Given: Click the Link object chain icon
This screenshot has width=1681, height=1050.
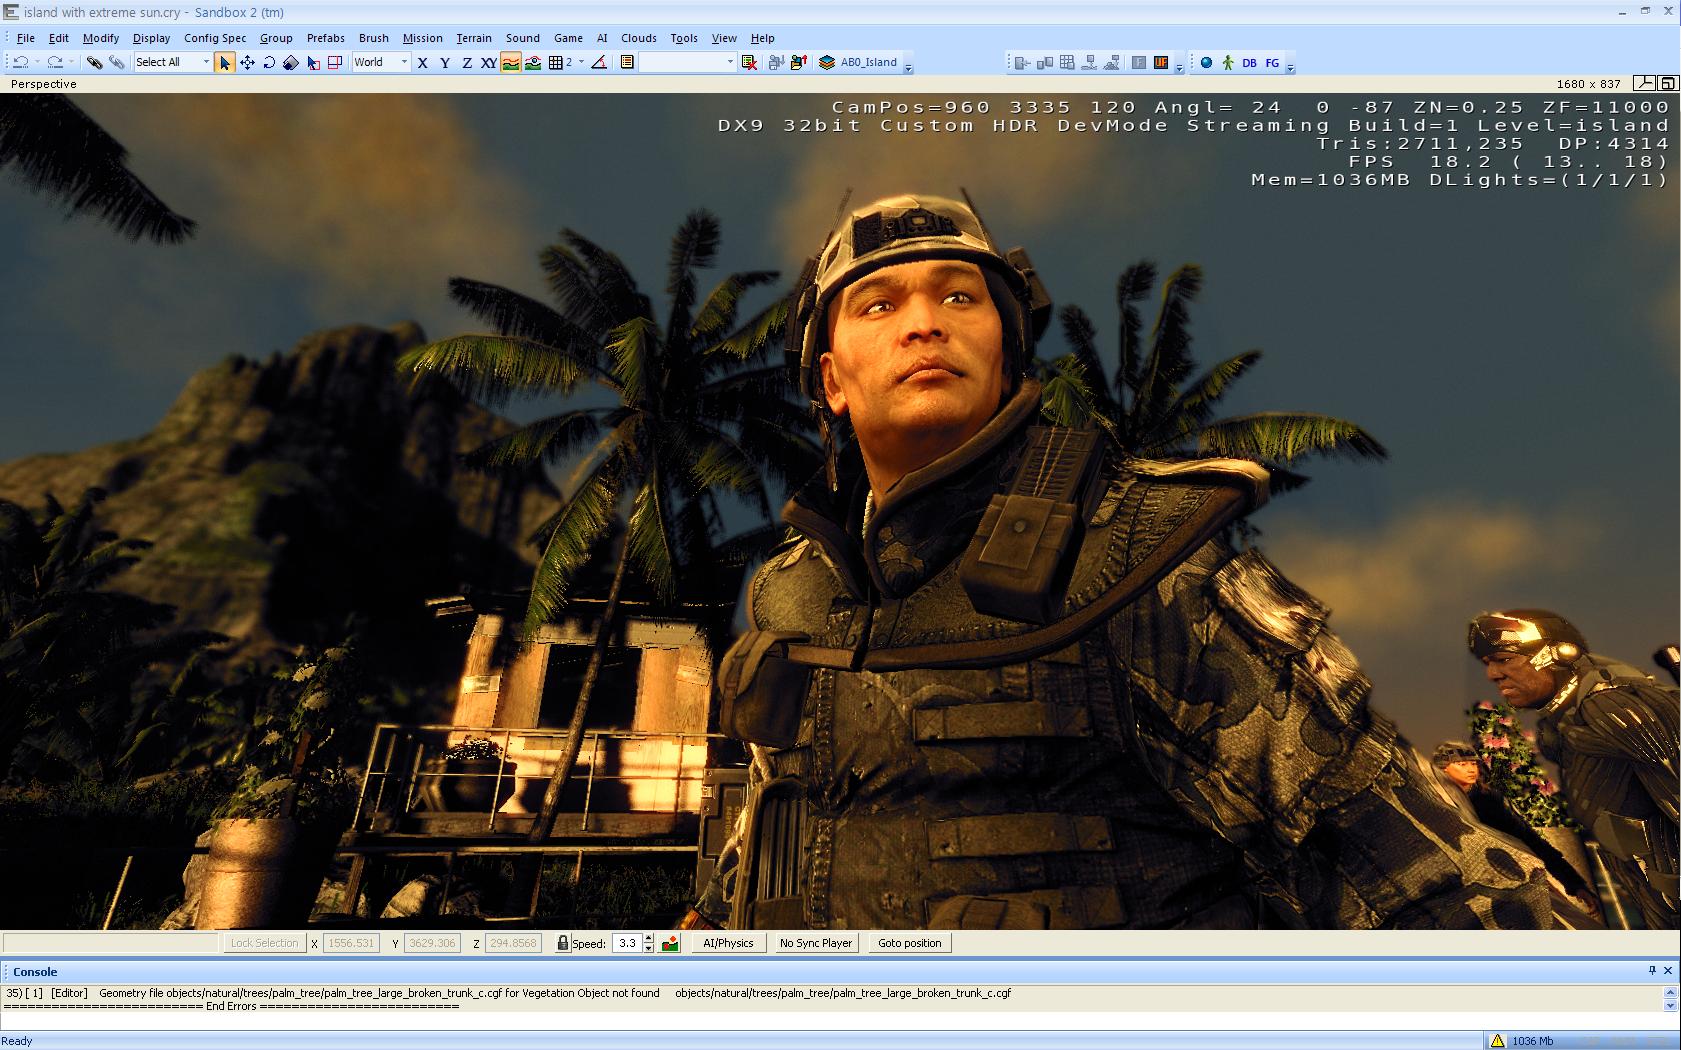Looking at the screenshot, I should (94, 62).
